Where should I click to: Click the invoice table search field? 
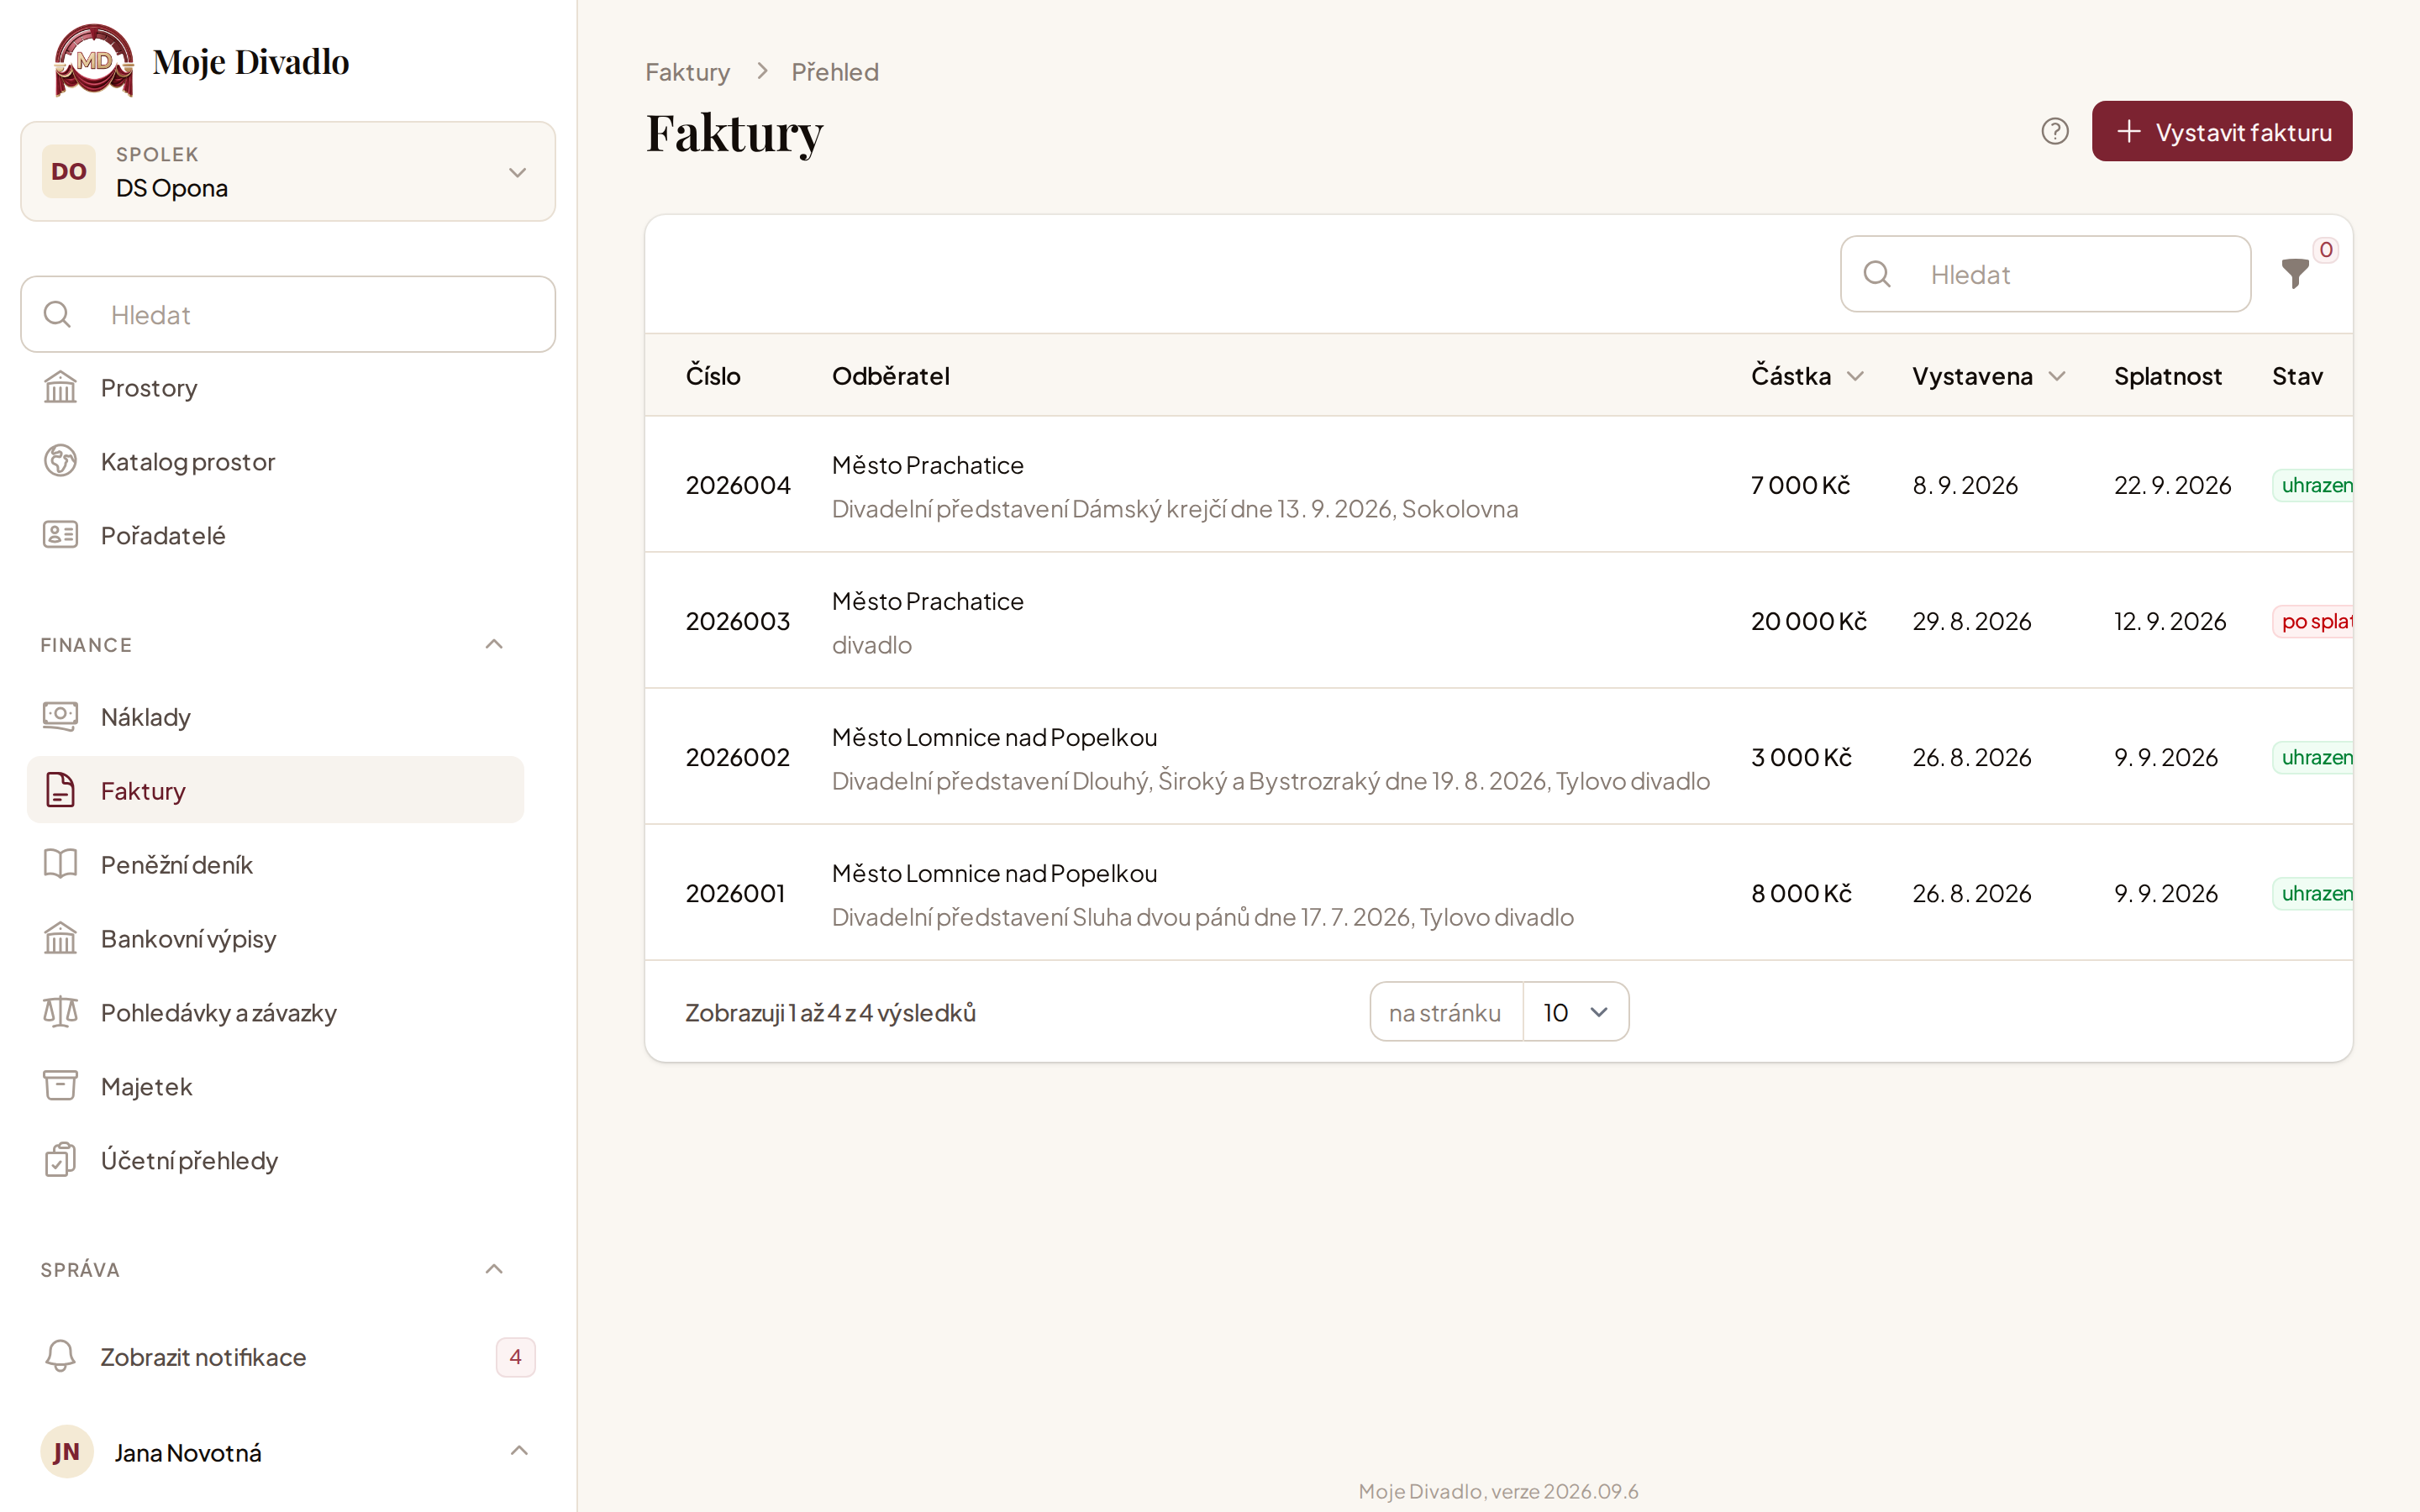[x=2045, y=274]
